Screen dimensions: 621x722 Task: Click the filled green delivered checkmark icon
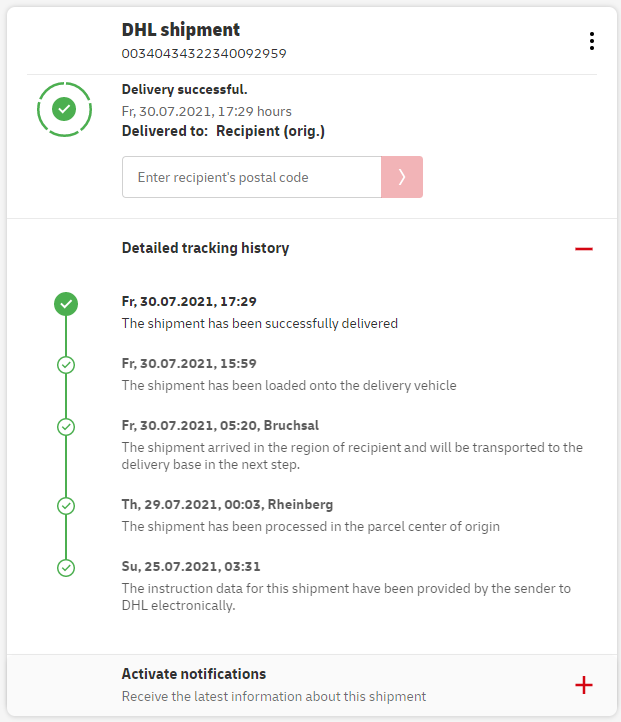[x=66, y=303]
